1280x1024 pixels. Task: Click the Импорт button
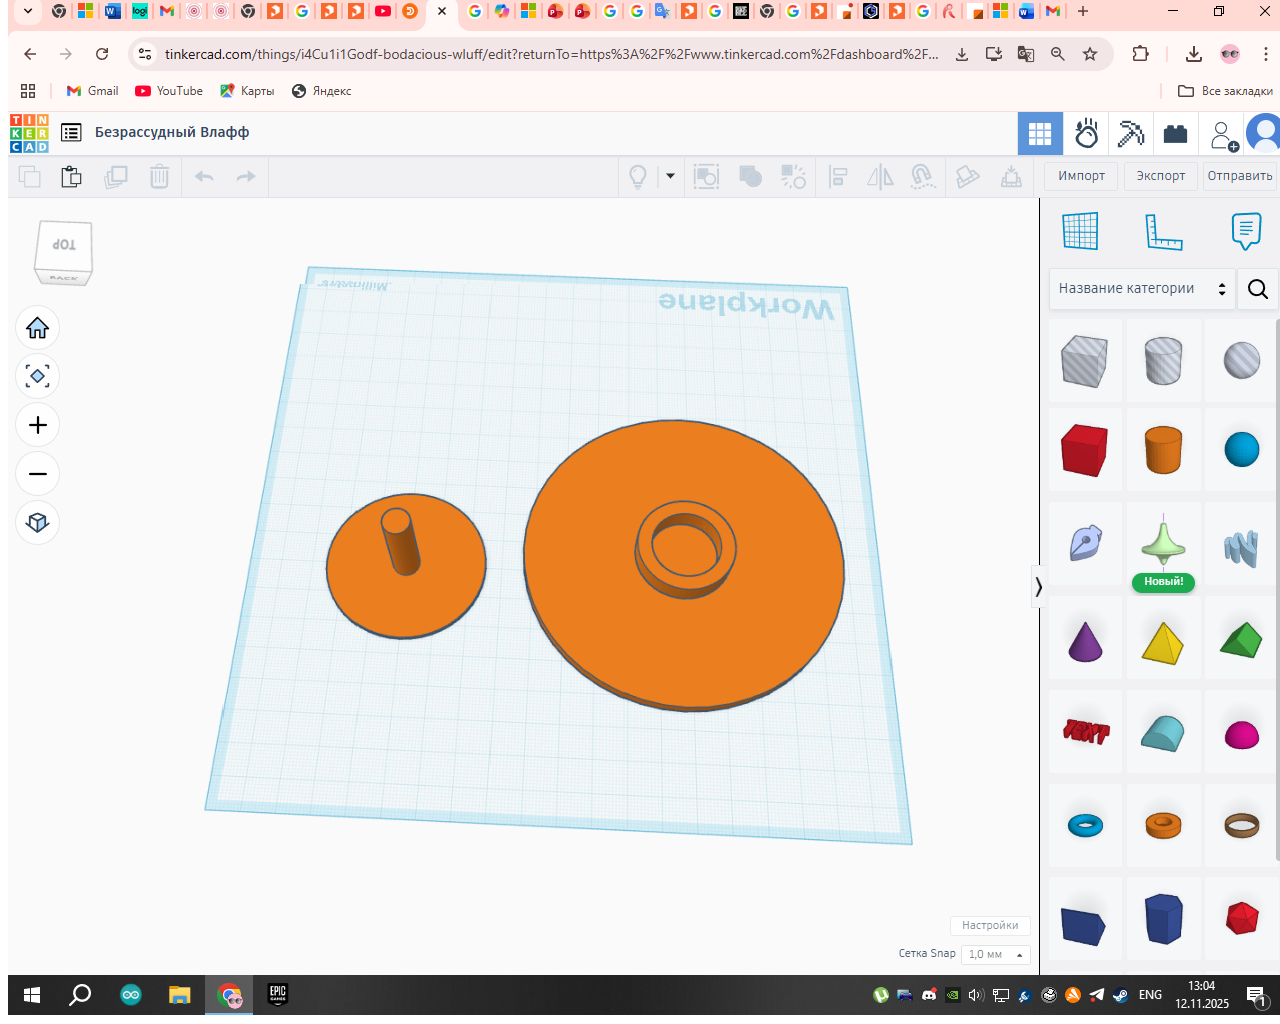[x=1082, y=176]
